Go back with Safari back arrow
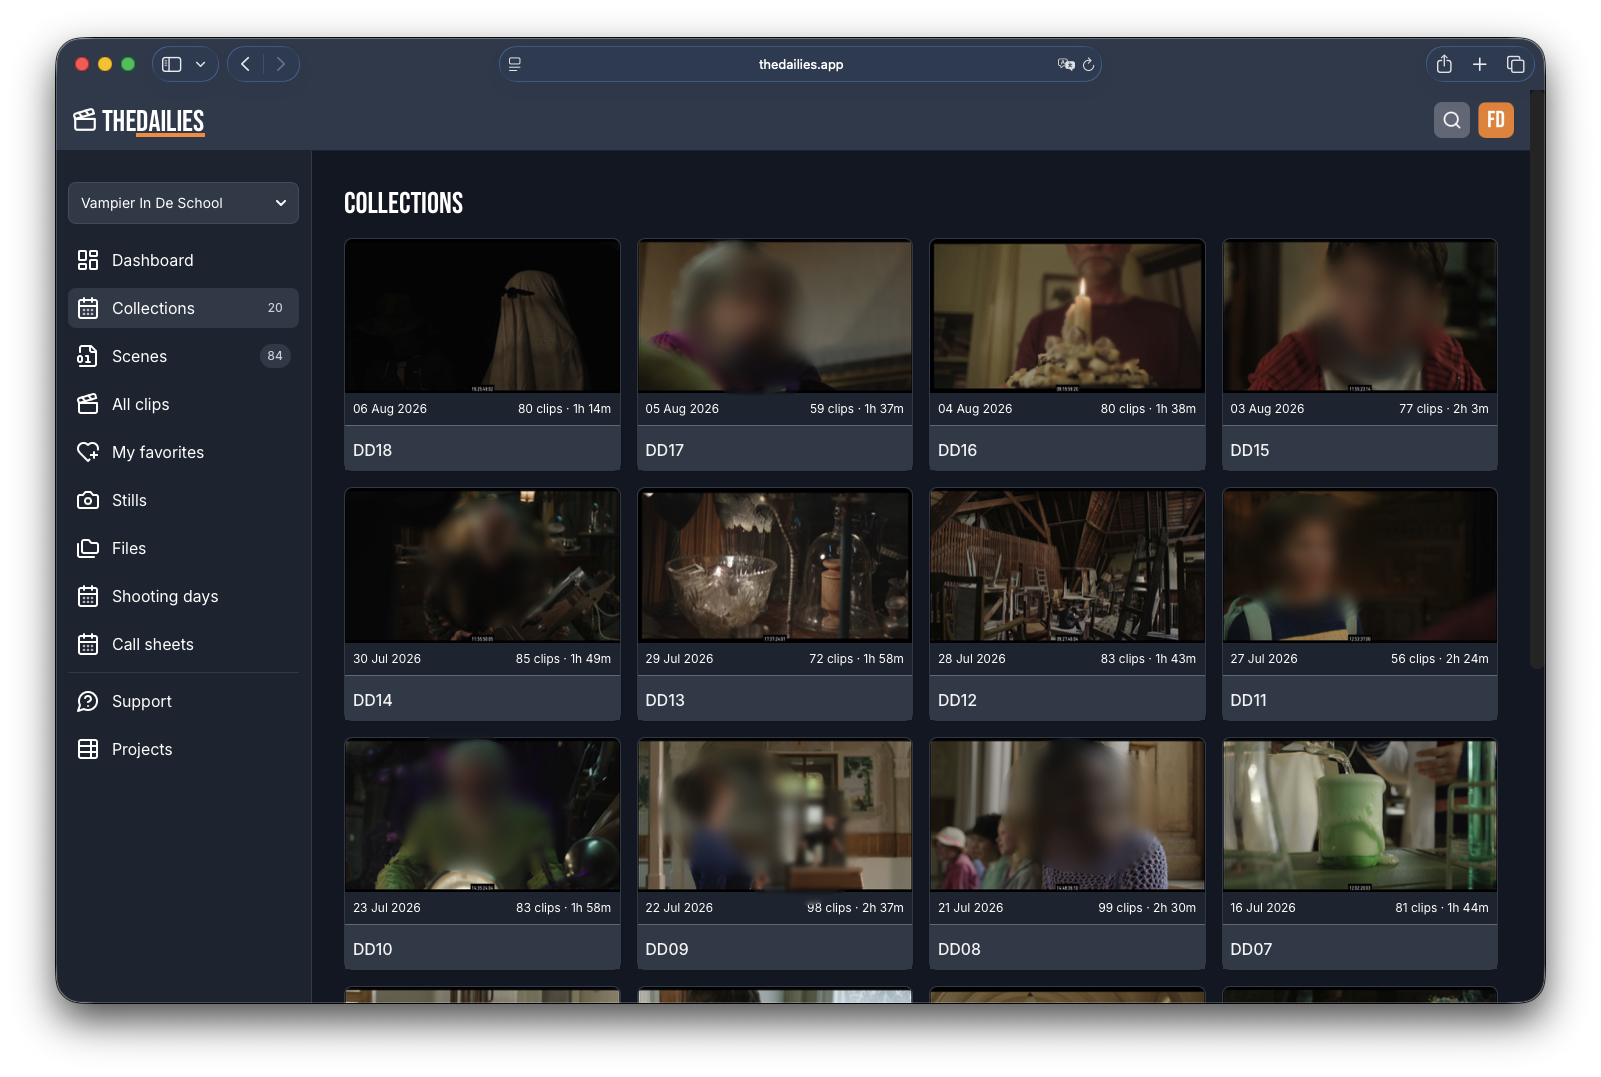This screenshot has height=1077, width=1601. 246,64
